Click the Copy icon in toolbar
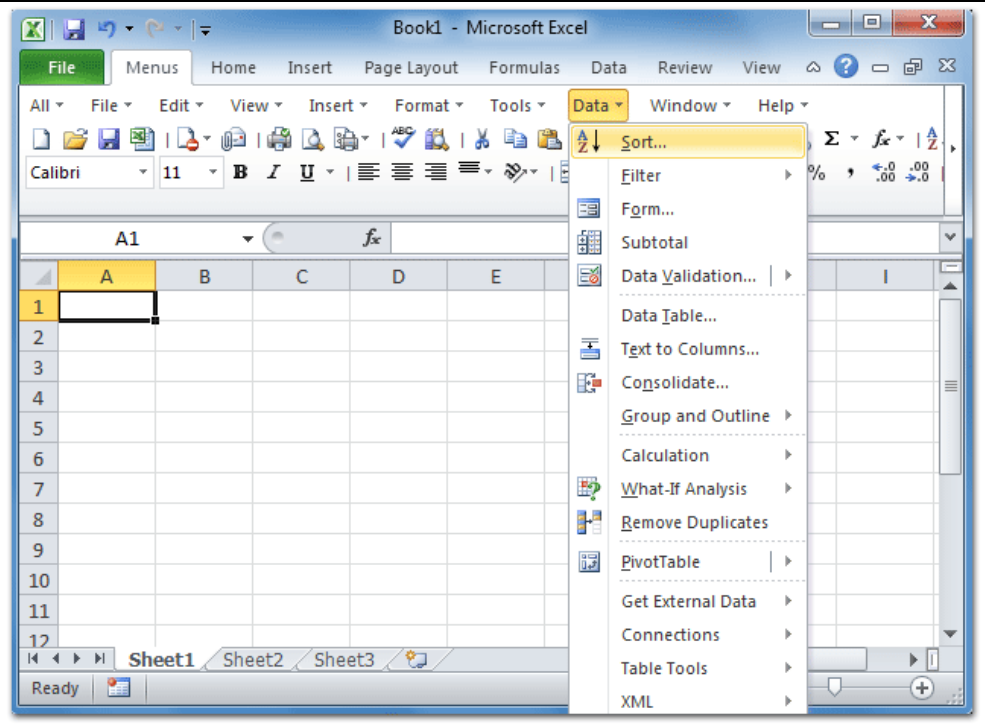 pyautogui.click(x=516, y=139)
